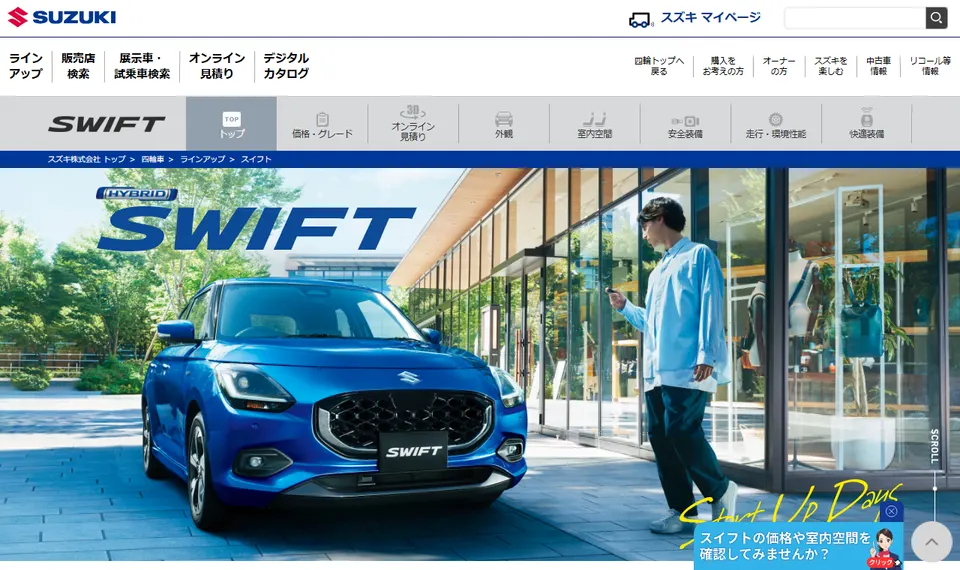
Task: Open スズキを楽しむ link
Action: point(831,66)
